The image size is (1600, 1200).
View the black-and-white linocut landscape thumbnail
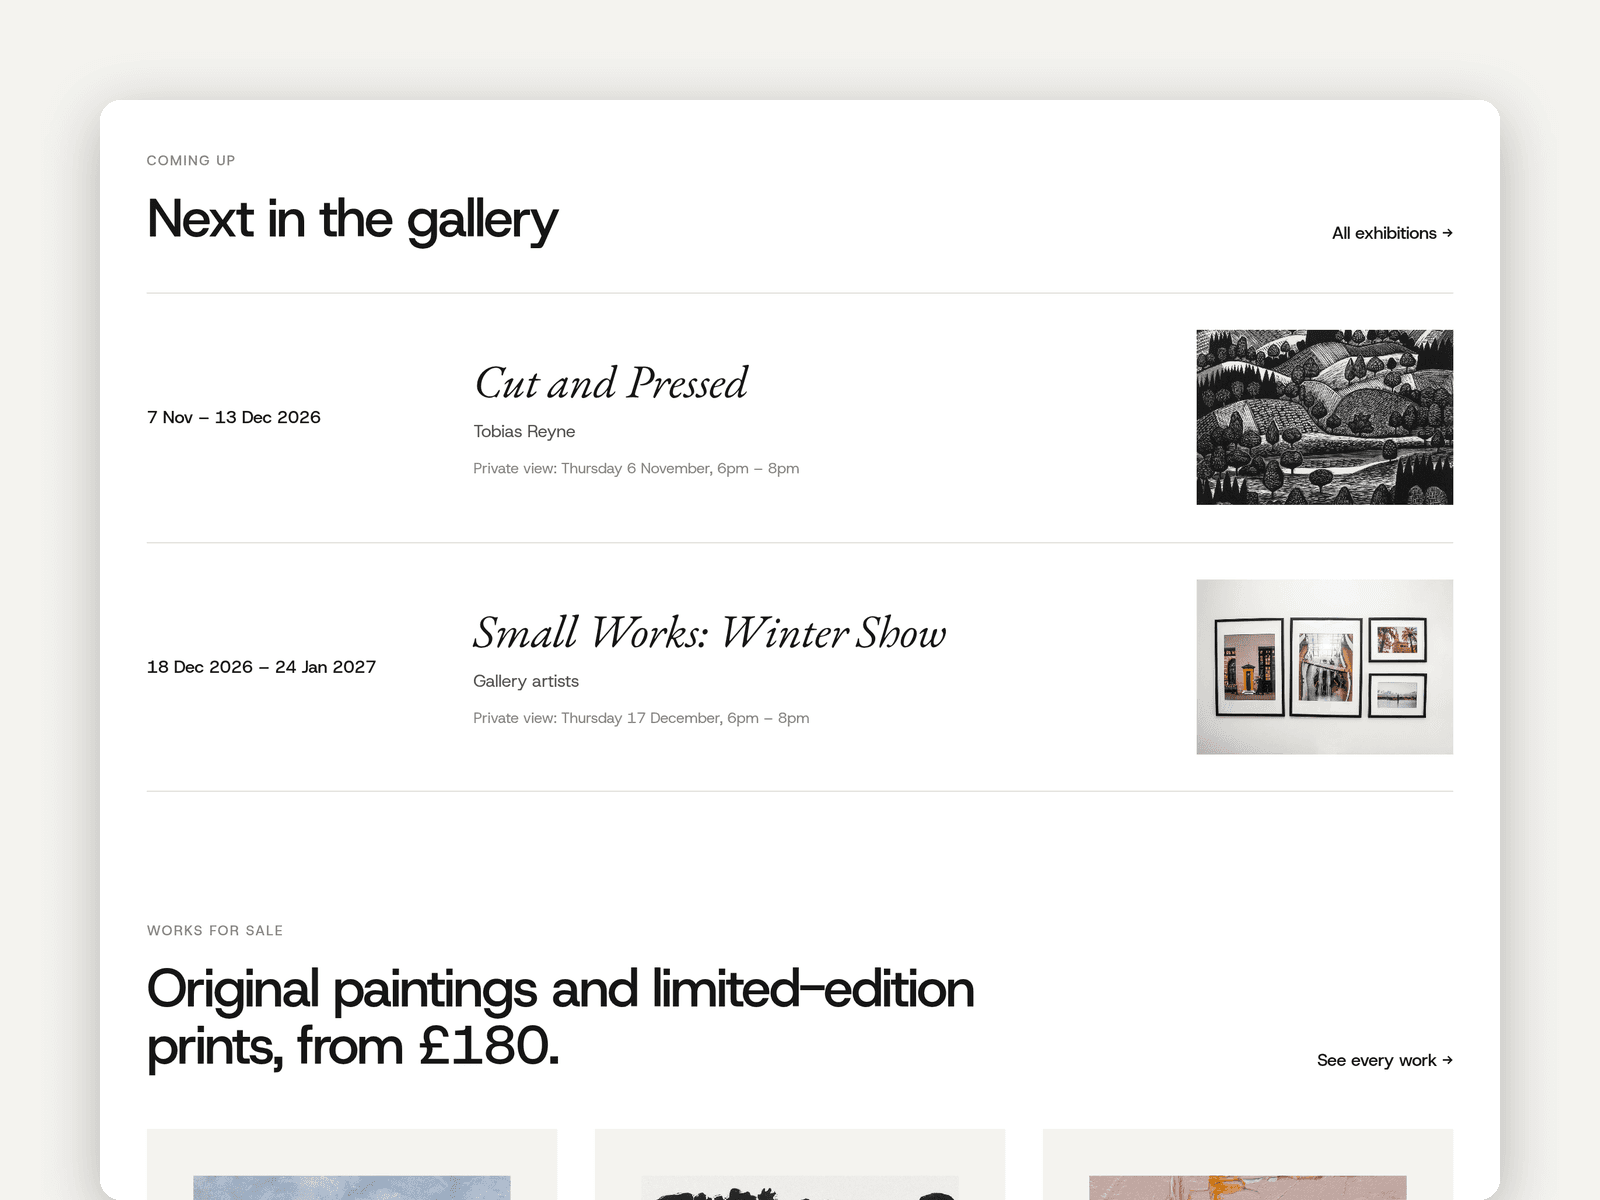point(1324,417)
